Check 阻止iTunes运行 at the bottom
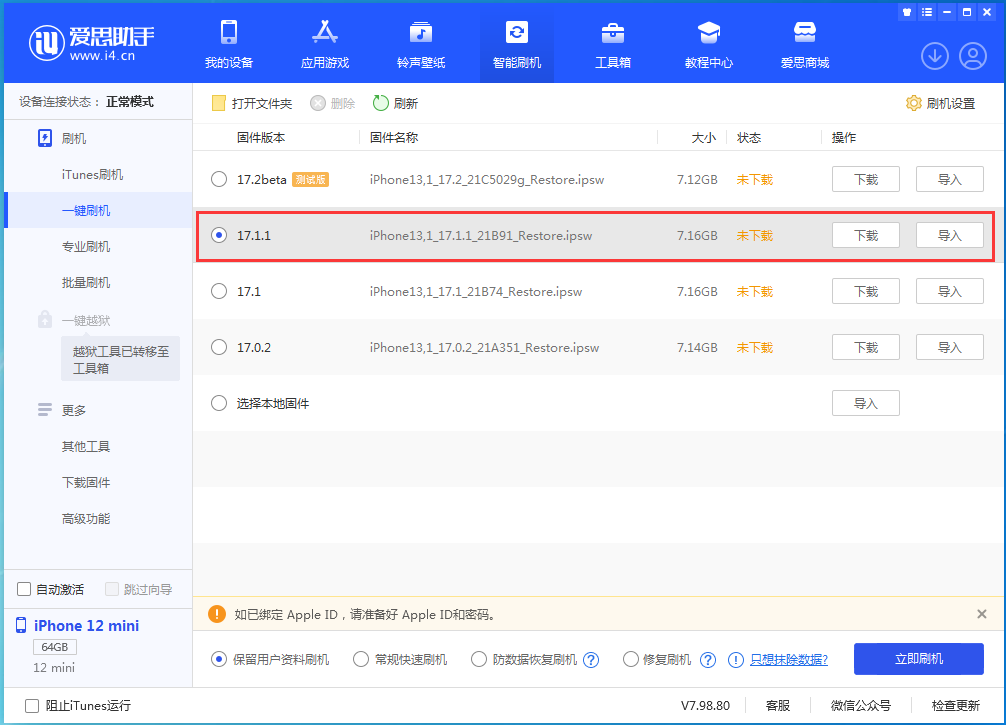 [x=32, y=705]
